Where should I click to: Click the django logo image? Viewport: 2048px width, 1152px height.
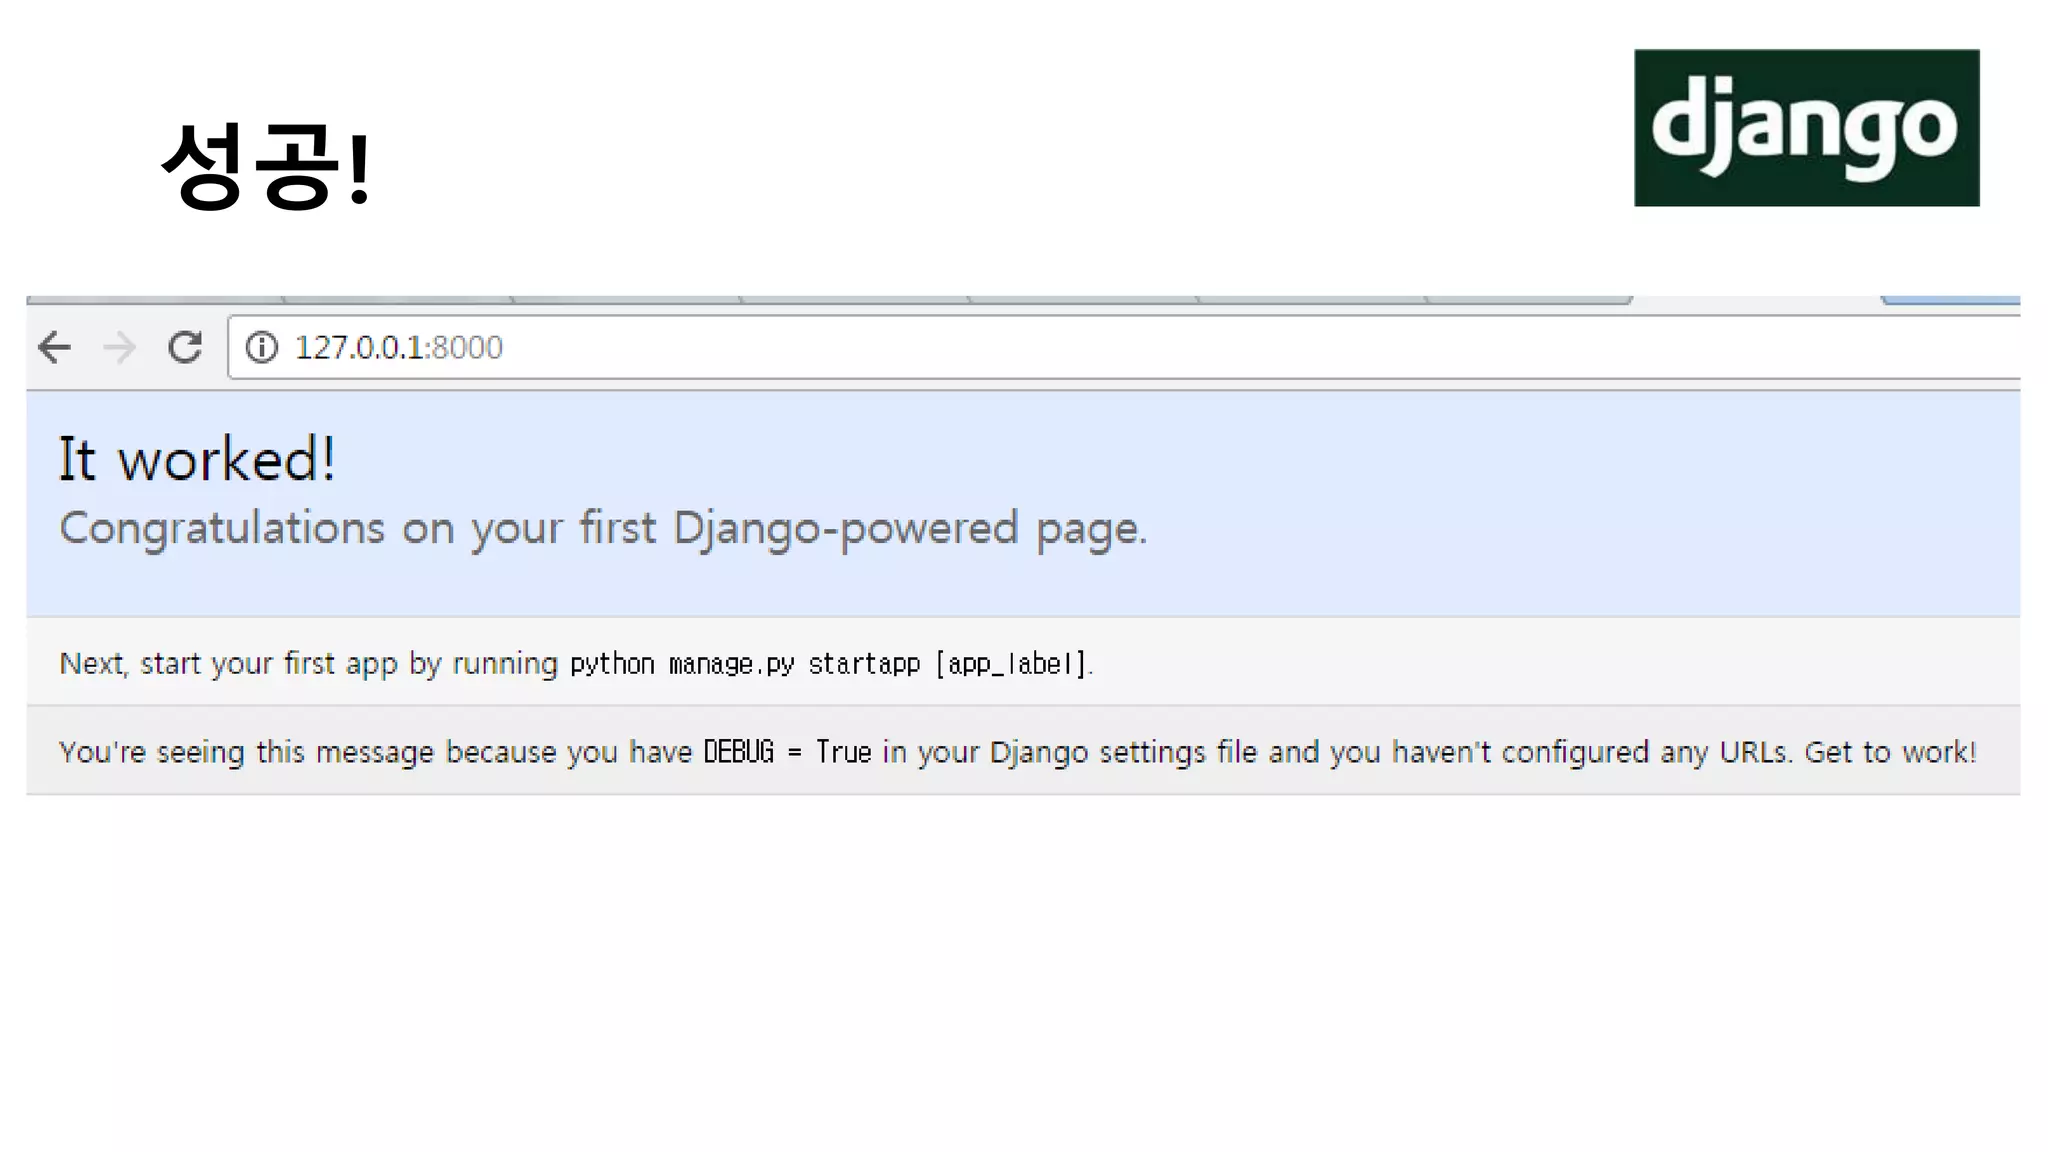1806,128
